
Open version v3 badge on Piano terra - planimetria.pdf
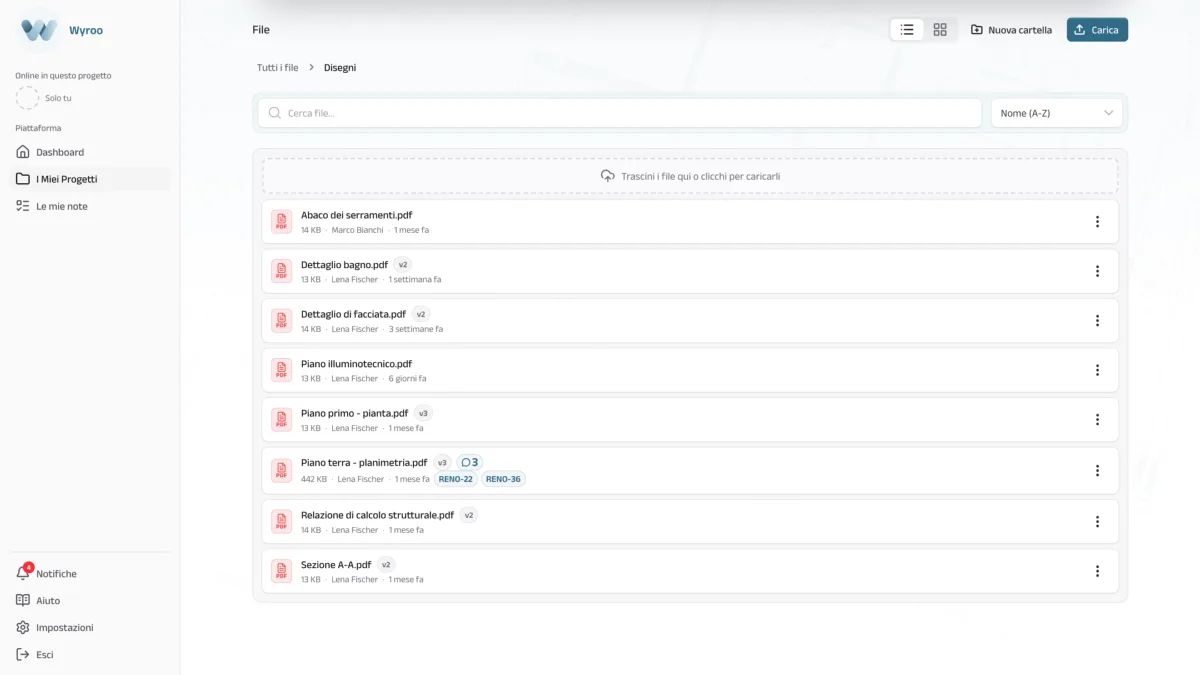pos(442,463)
